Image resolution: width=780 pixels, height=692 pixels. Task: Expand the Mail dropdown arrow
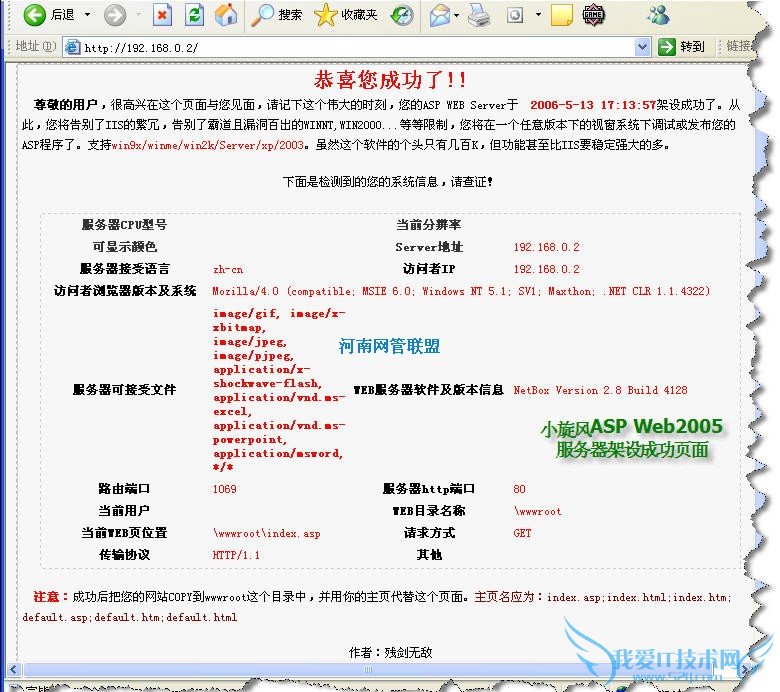(x=457, y=15)
